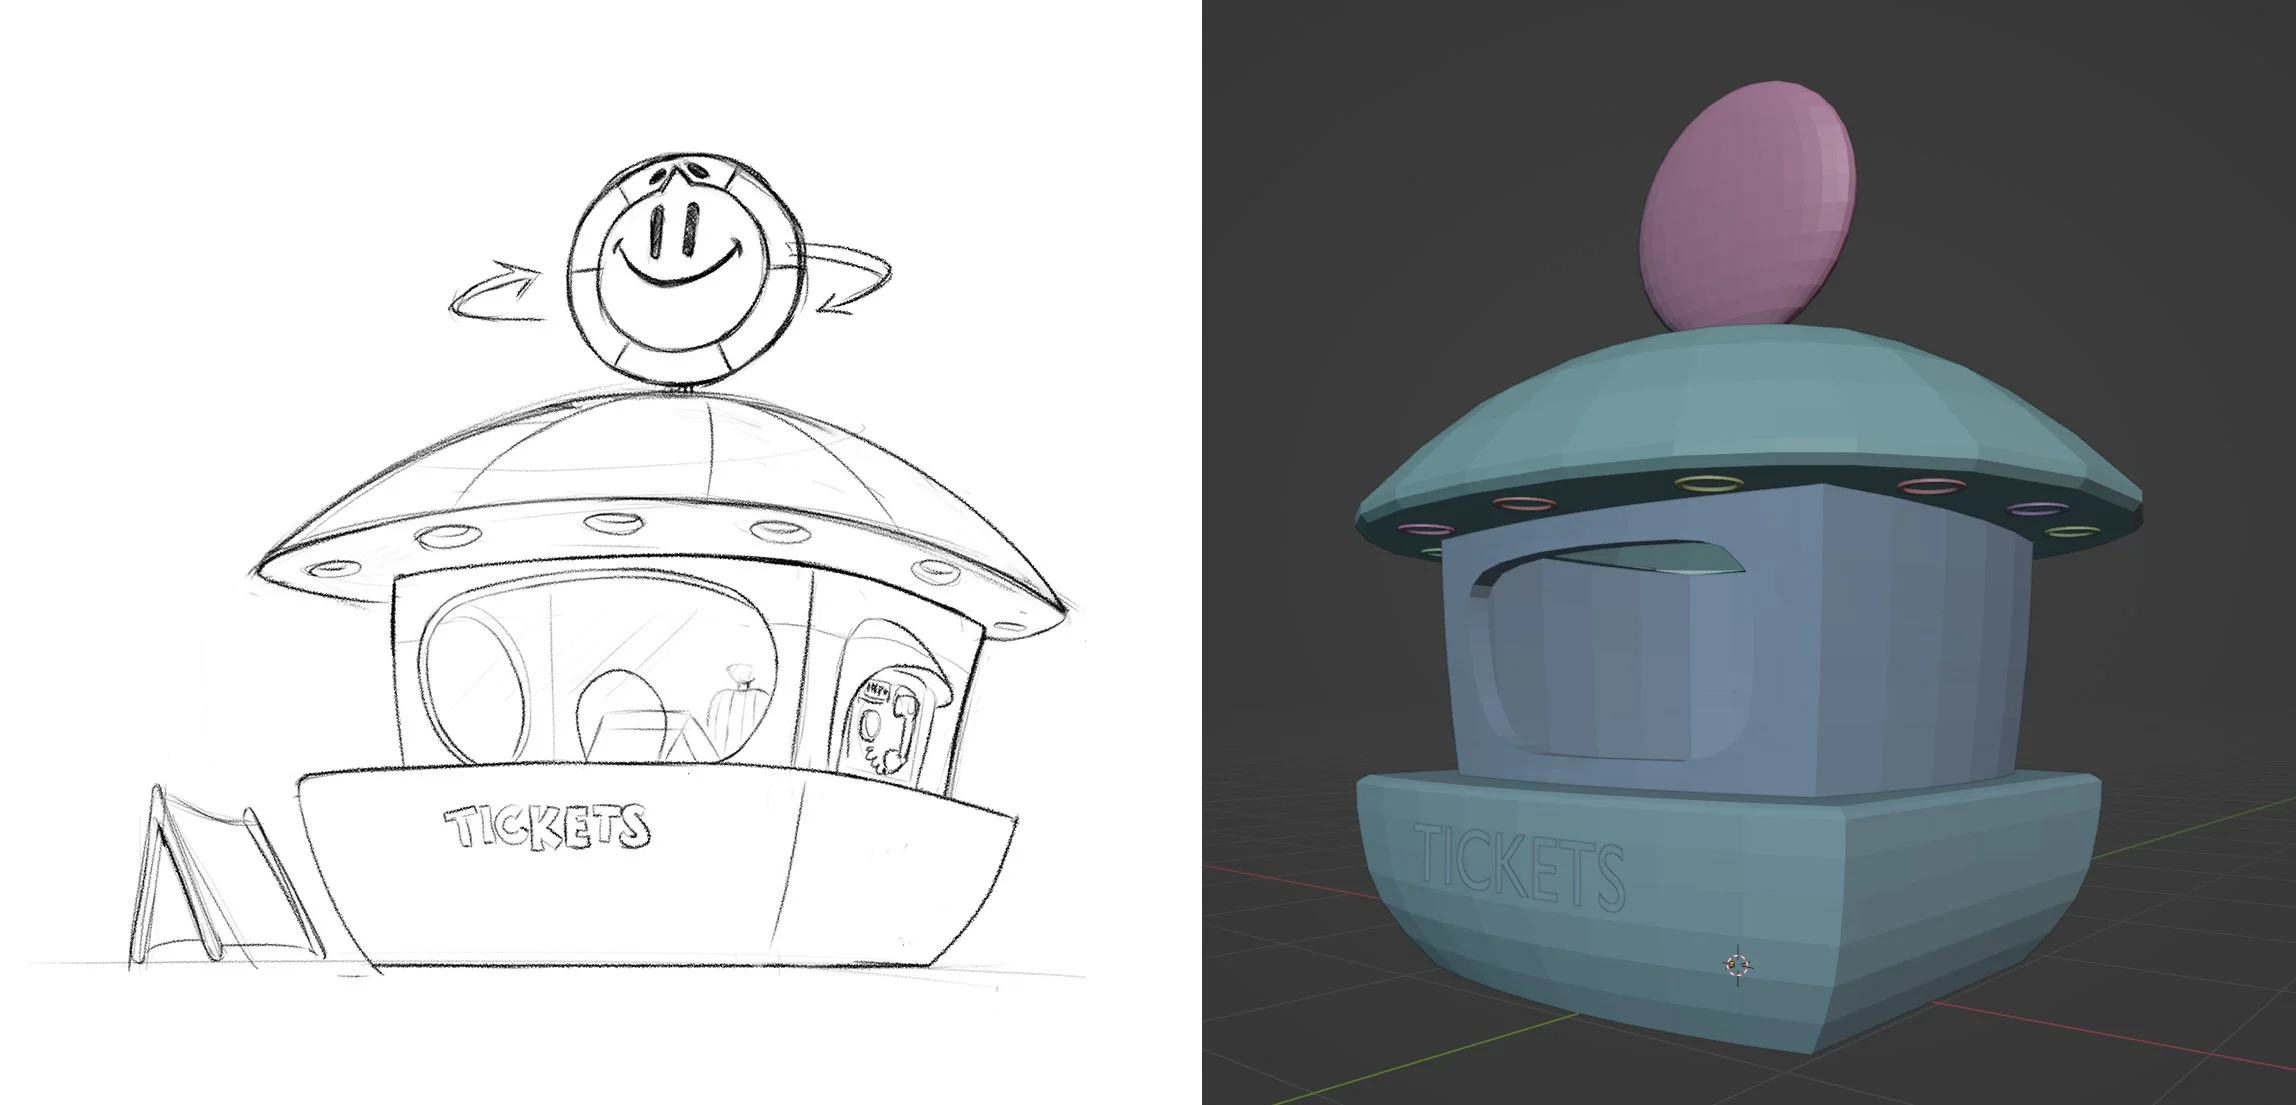Click the hand-drawn TICKETS lettering in the sketch
This screenshot has width=2296, height=1105.
tap(547, 828)
